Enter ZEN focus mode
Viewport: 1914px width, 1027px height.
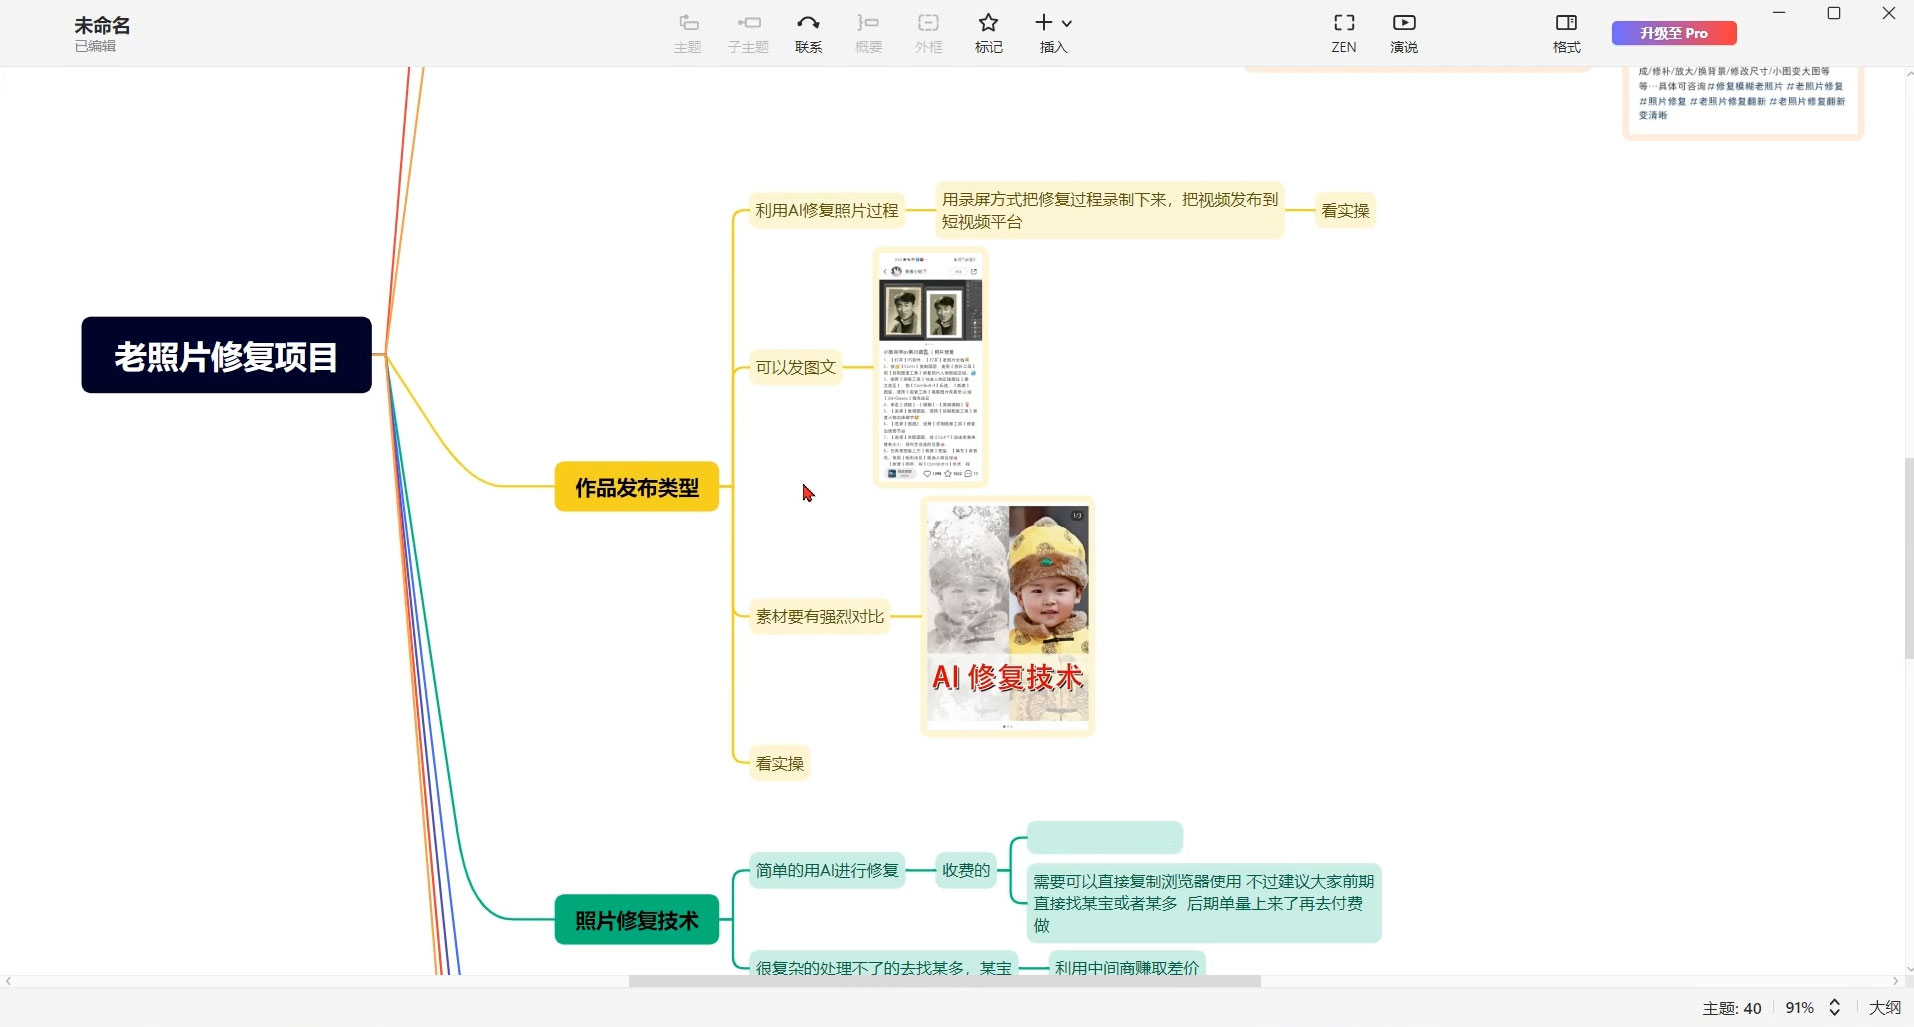pos(1342,32)
